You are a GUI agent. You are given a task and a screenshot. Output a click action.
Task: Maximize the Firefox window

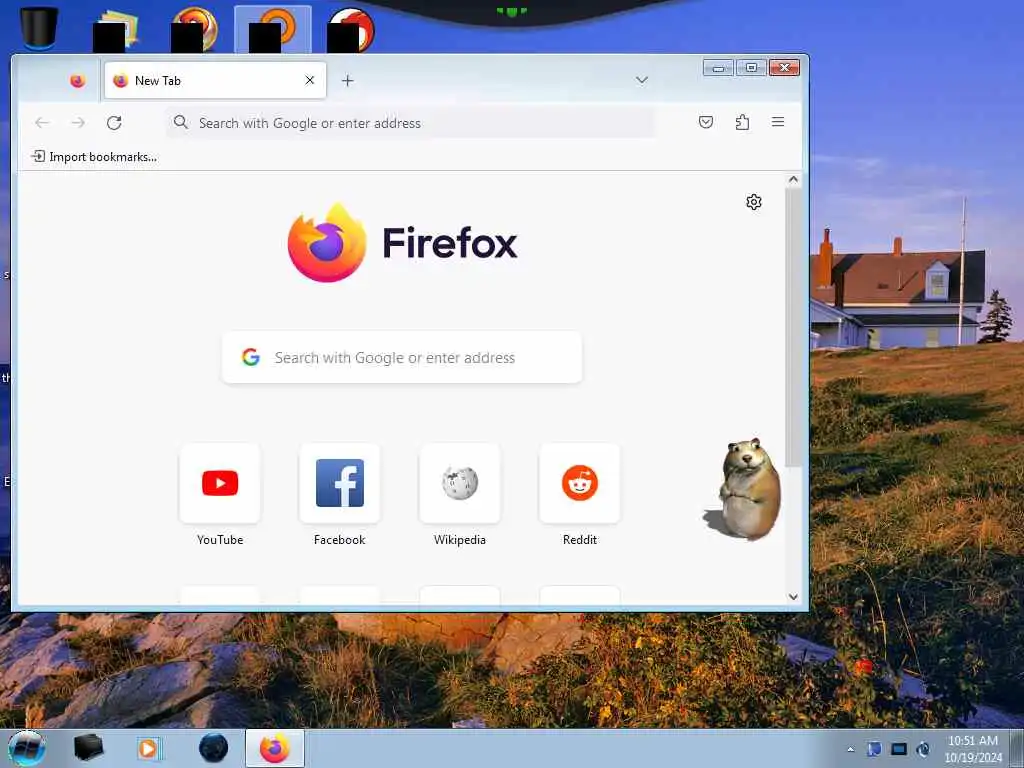pos(751,68)
